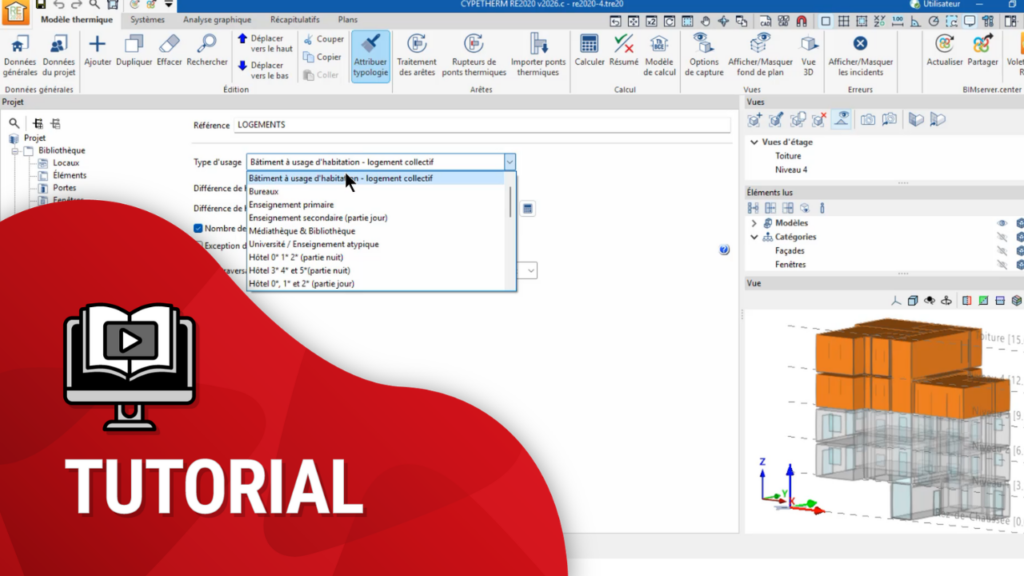Collapse the Vues d'étage group

[754, 142]
